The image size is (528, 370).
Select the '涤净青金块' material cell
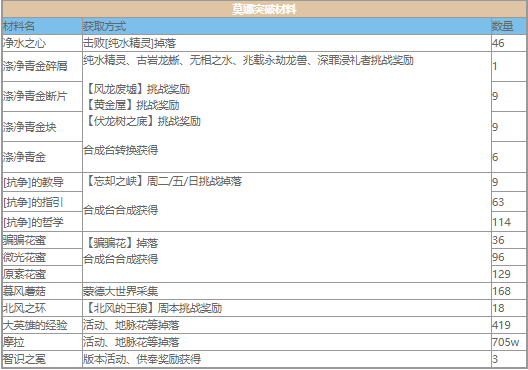42,127
